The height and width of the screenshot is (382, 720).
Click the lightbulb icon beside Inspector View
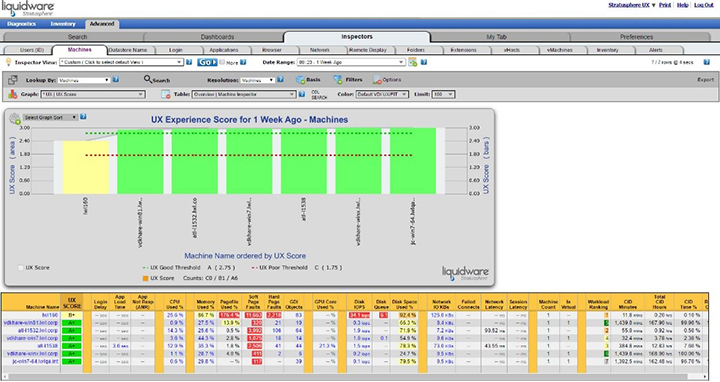(x=8, y=62)
